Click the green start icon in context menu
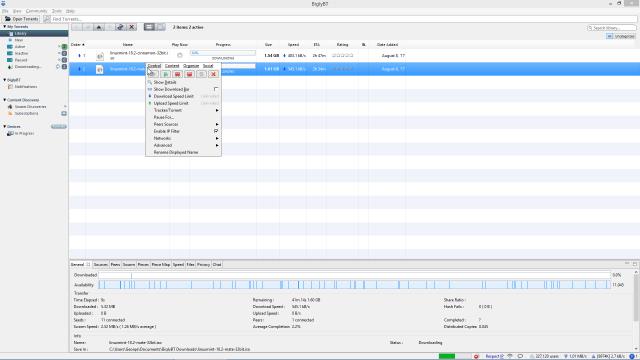Image resolution: width=640 pixels, height=360 pixels. (166, 74)
